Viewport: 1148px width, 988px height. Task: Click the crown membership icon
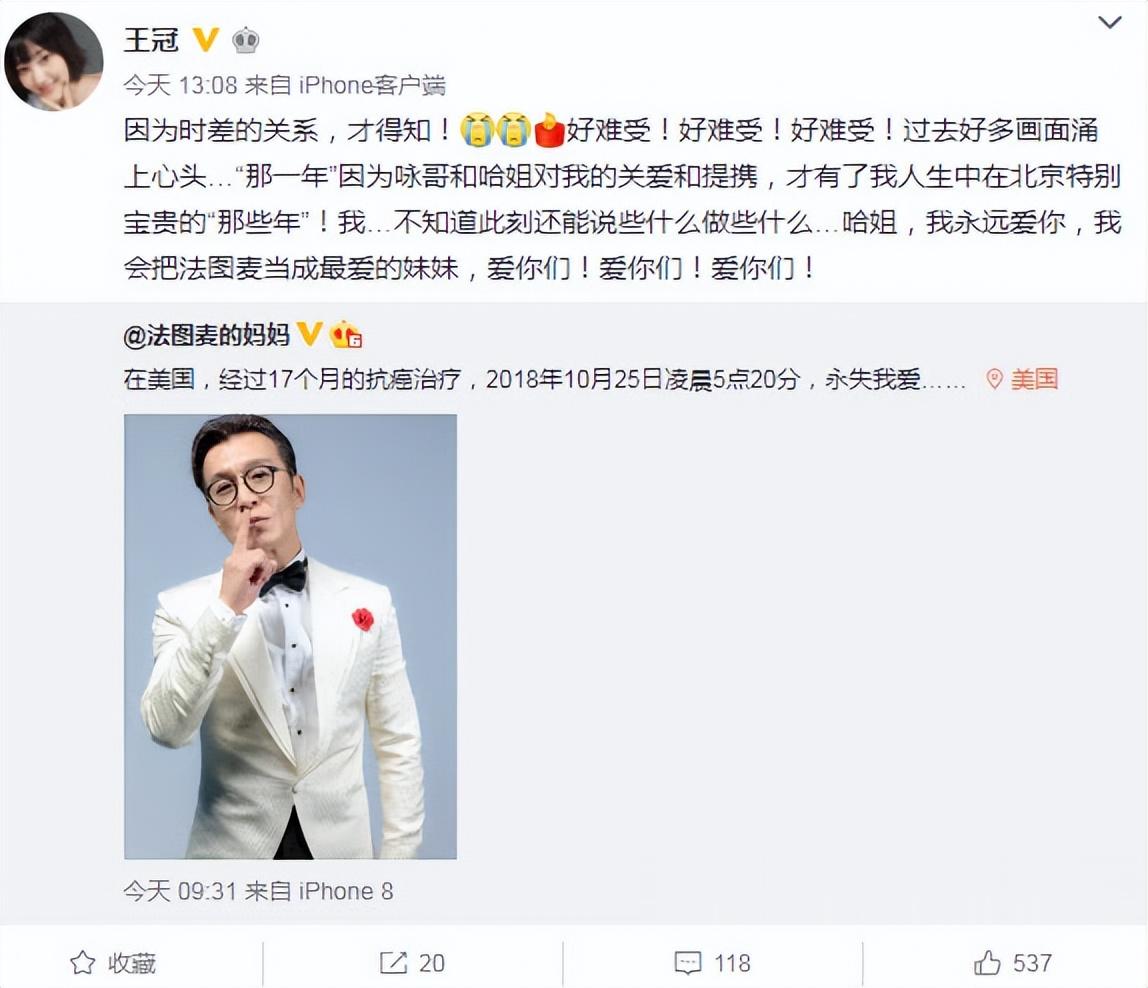coord(246,40)
